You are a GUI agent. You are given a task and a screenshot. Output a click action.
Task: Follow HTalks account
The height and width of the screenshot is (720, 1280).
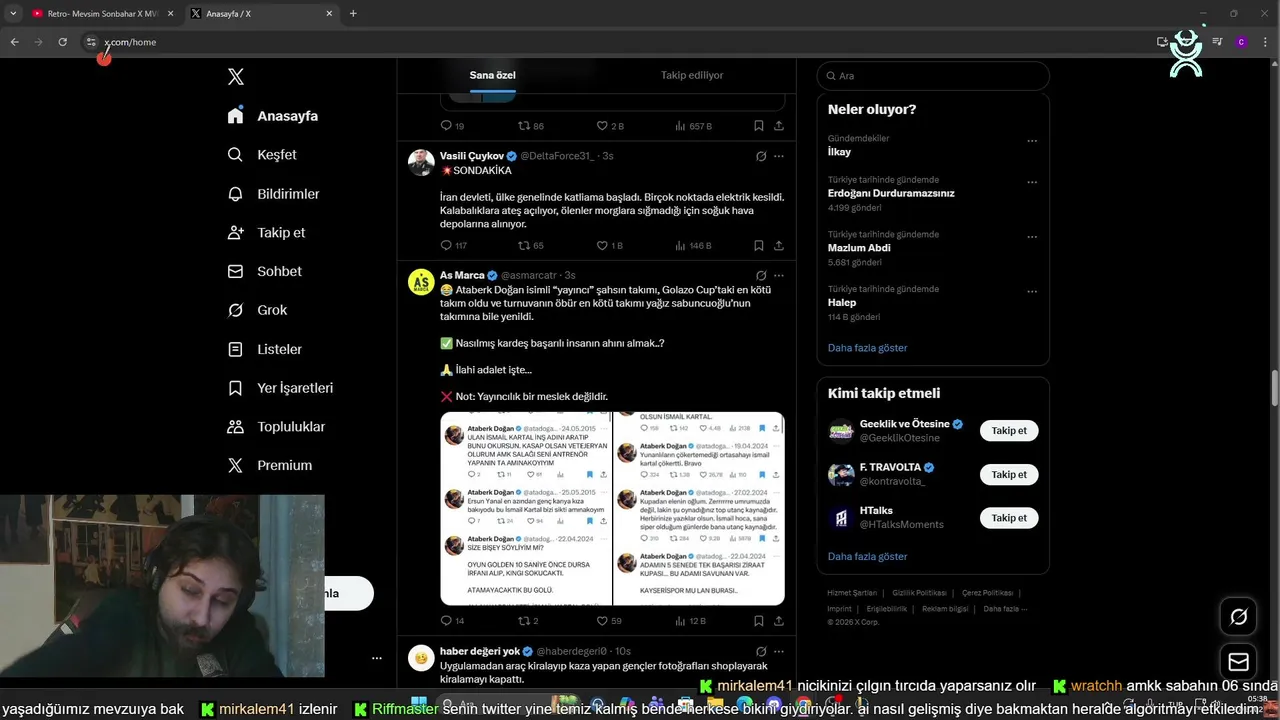pyautogui.click(x=1009, y=518)
